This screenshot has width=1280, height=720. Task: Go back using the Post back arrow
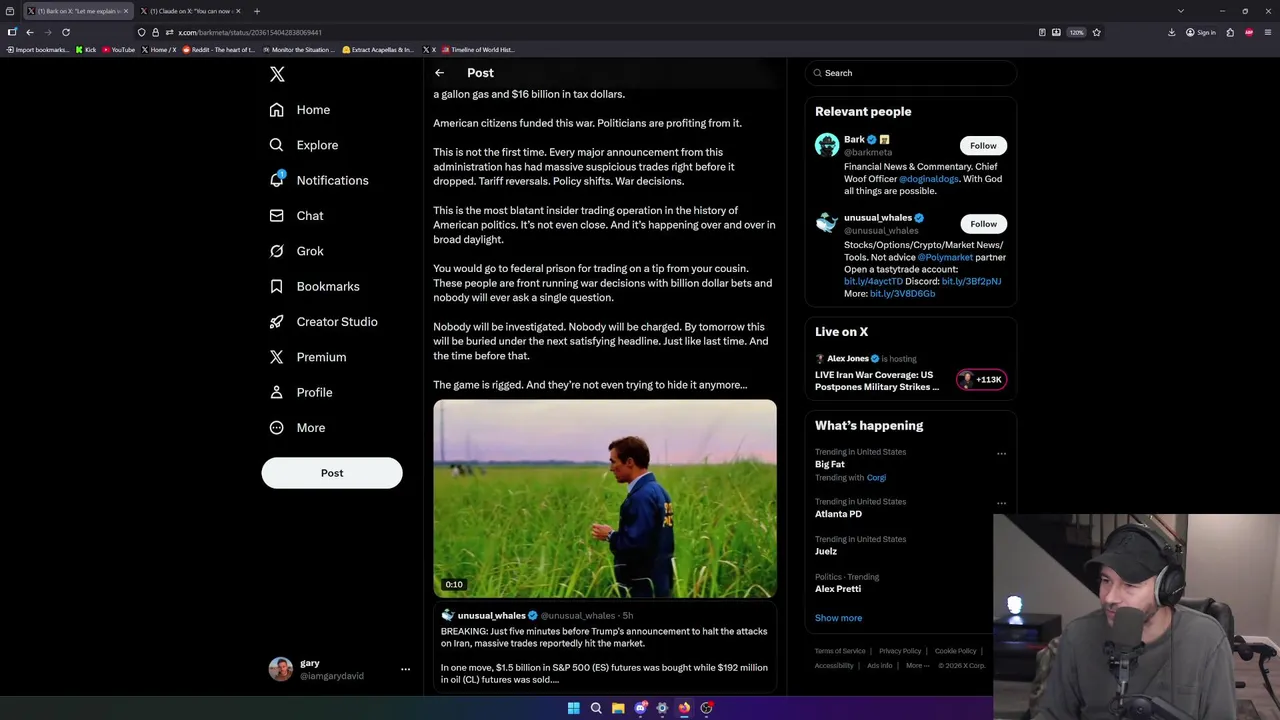point(439,73)
